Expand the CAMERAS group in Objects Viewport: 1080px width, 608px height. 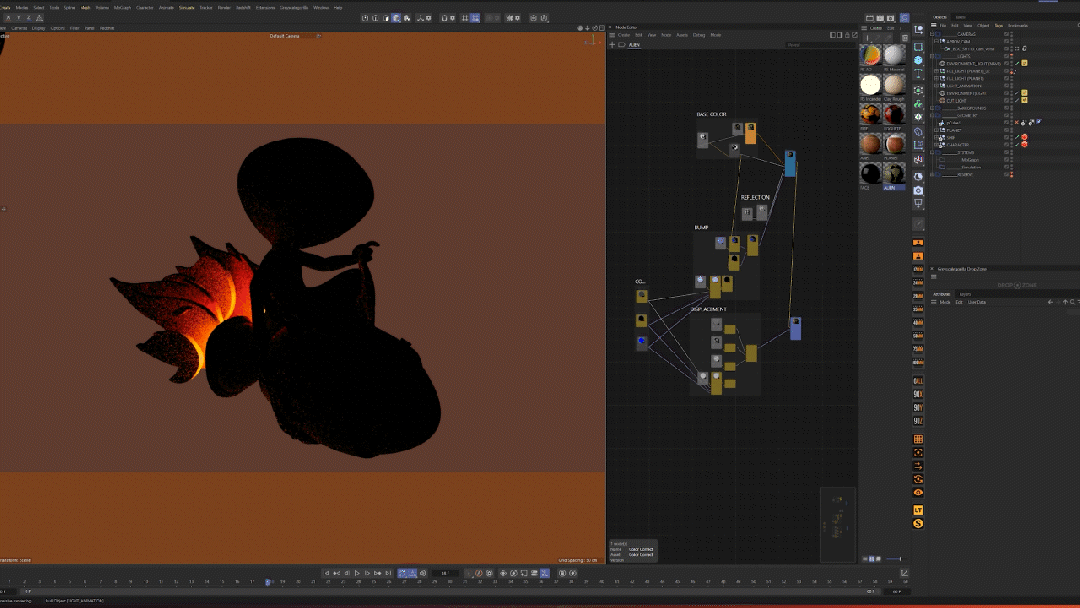pyautogui.click(x=933, y=34)
